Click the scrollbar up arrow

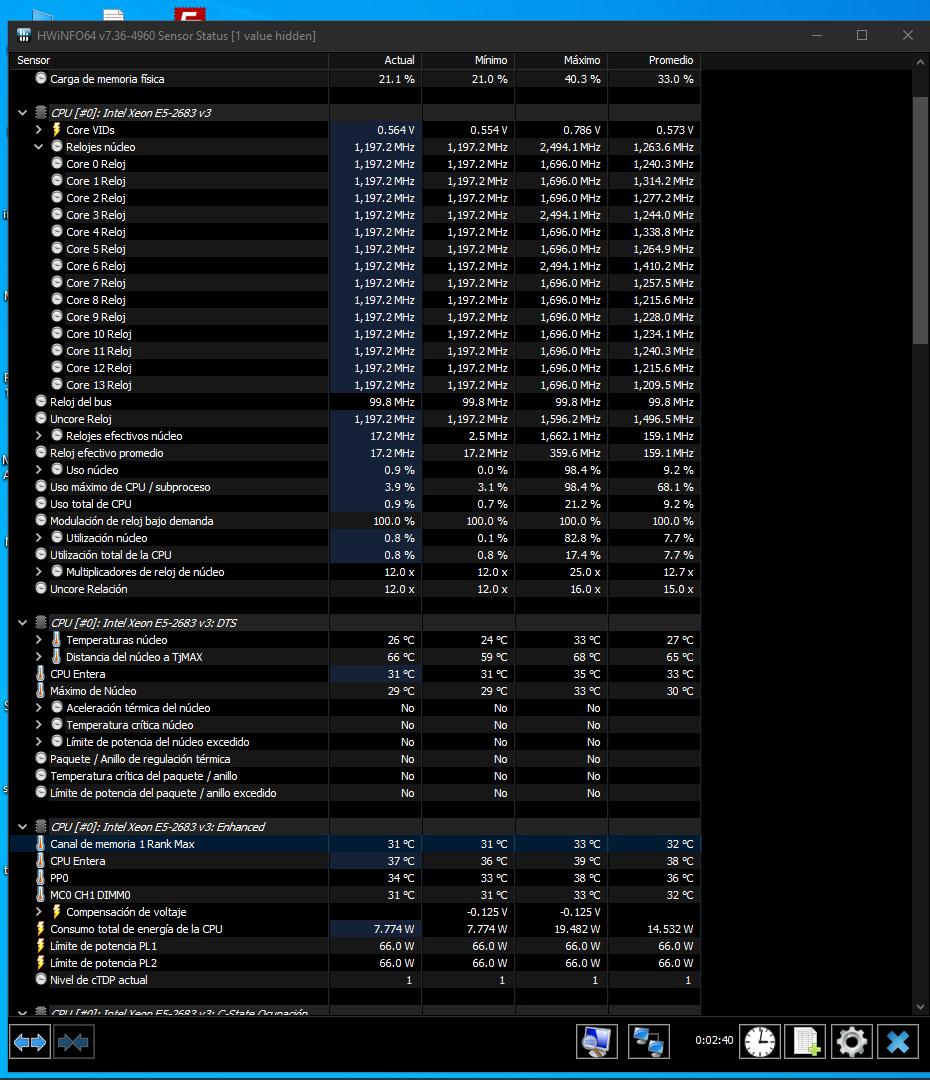point(920,62)
